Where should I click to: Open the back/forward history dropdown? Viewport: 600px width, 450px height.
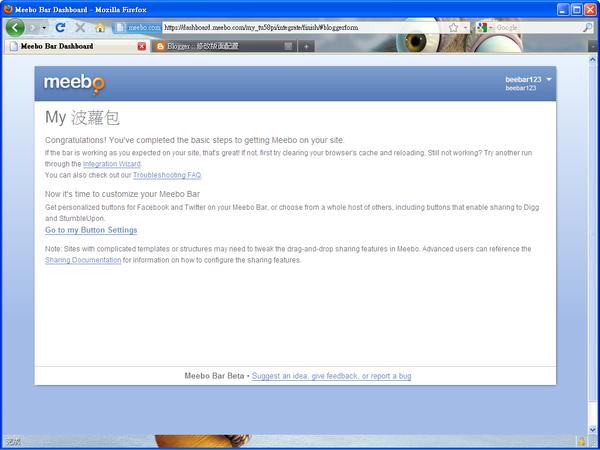click(44, 28)
